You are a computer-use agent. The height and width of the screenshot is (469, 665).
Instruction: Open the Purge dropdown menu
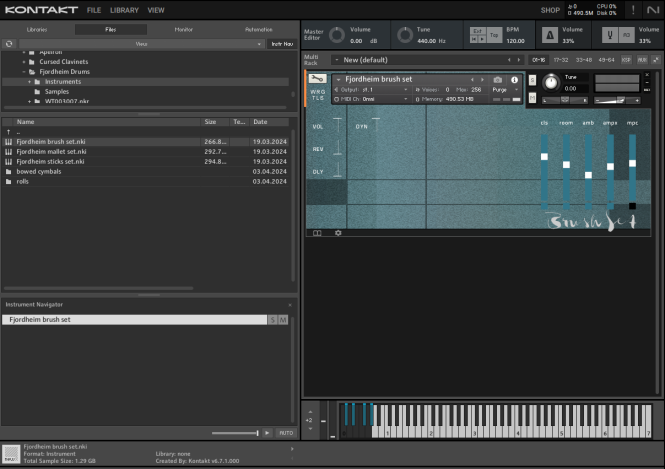(506, 89)
